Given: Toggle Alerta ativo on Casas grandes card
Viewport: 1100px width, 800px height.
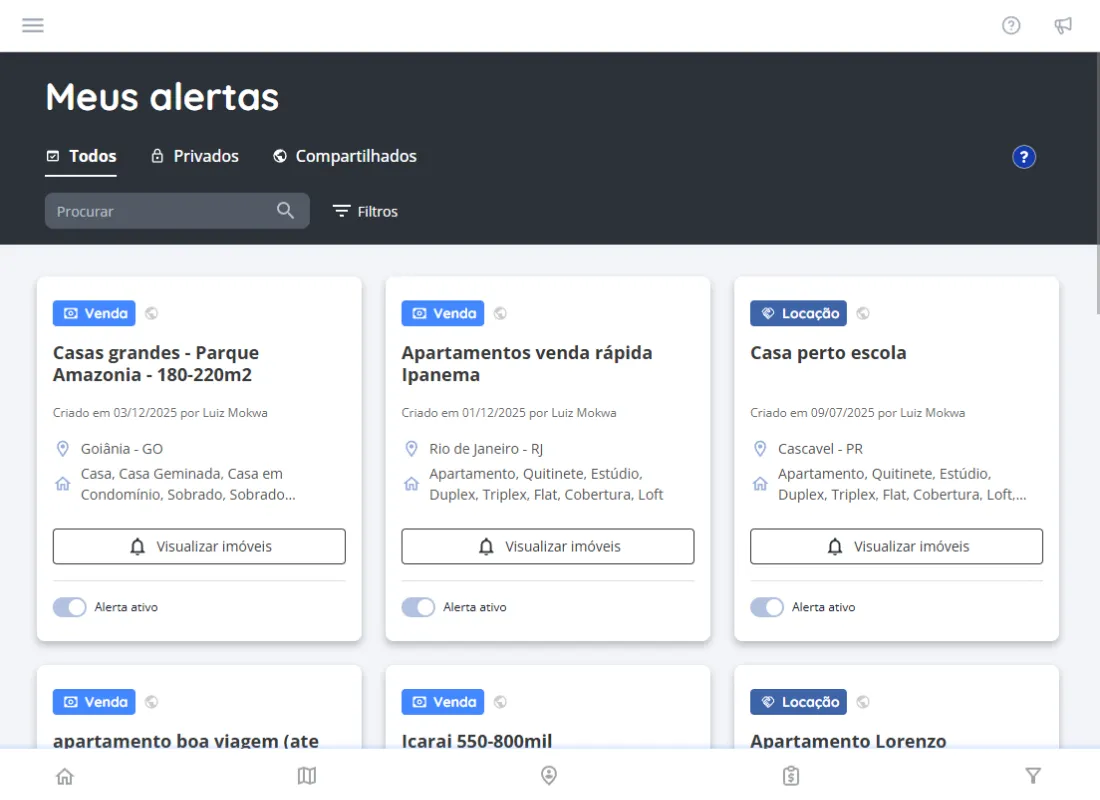Looking at the screenshot, I should point(69,607).
